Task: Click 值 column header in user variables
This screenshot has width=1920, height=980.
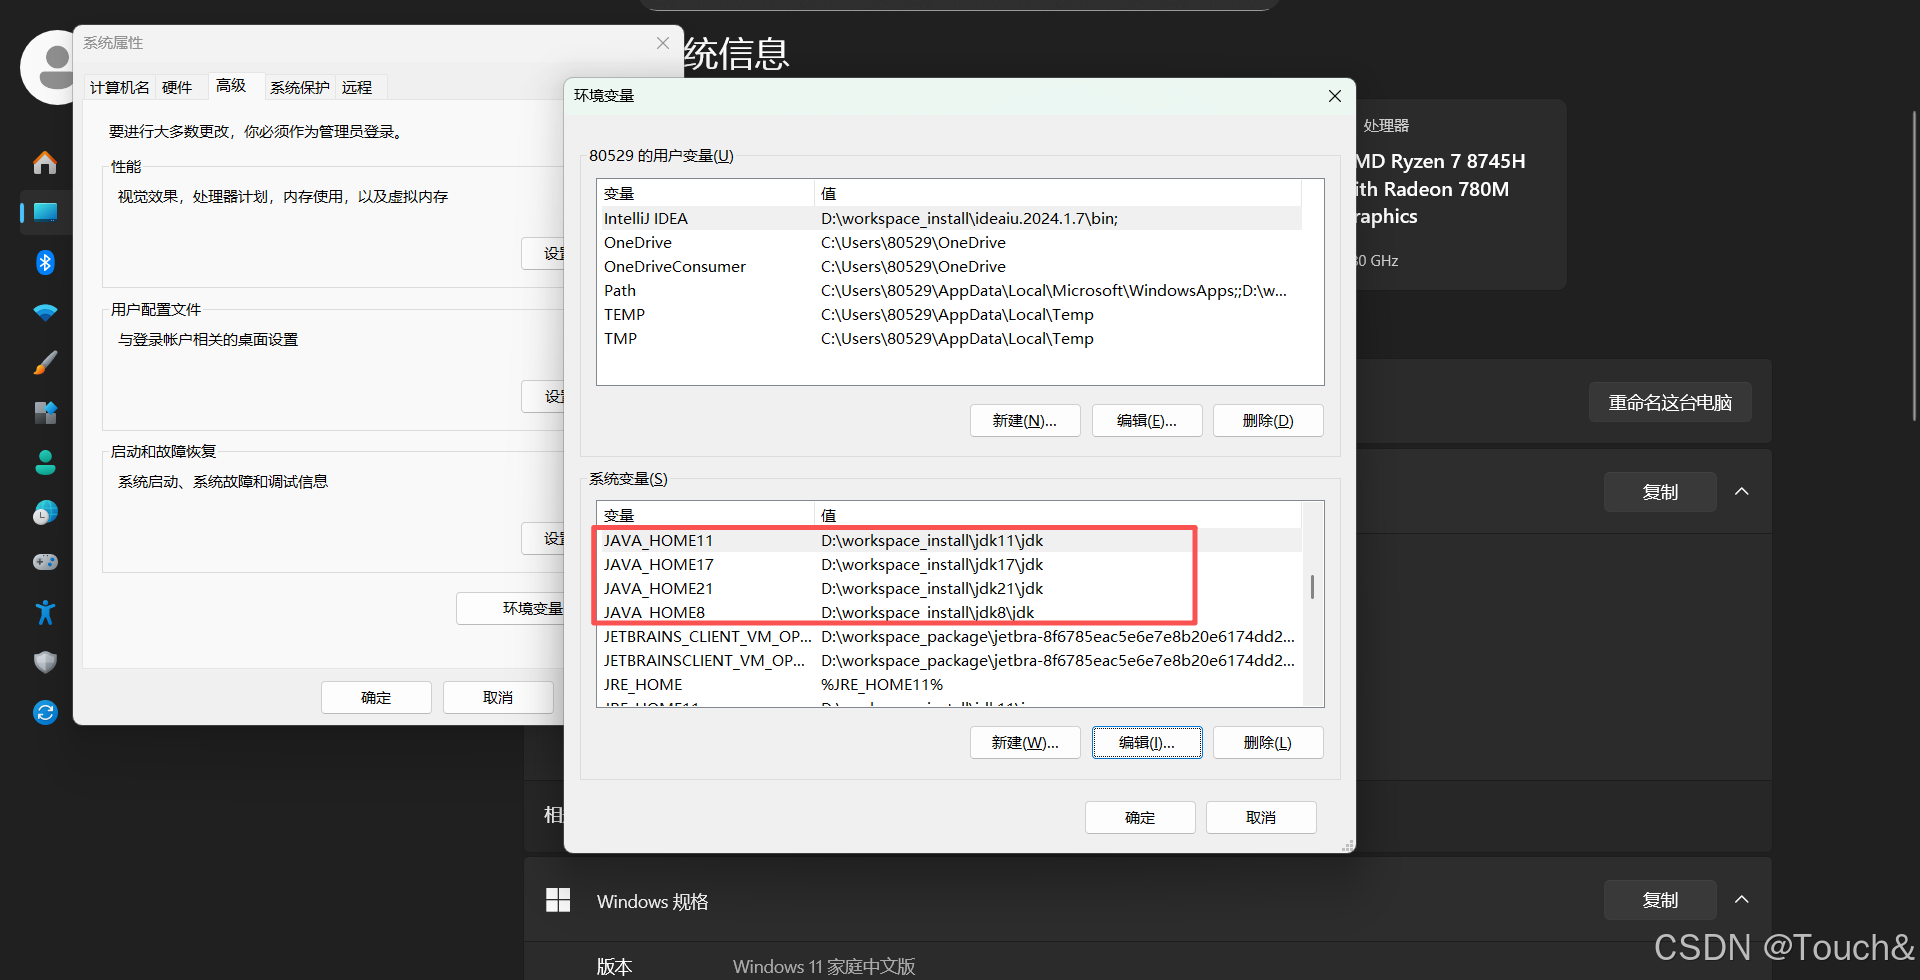Action: [x=1058, y=194]
